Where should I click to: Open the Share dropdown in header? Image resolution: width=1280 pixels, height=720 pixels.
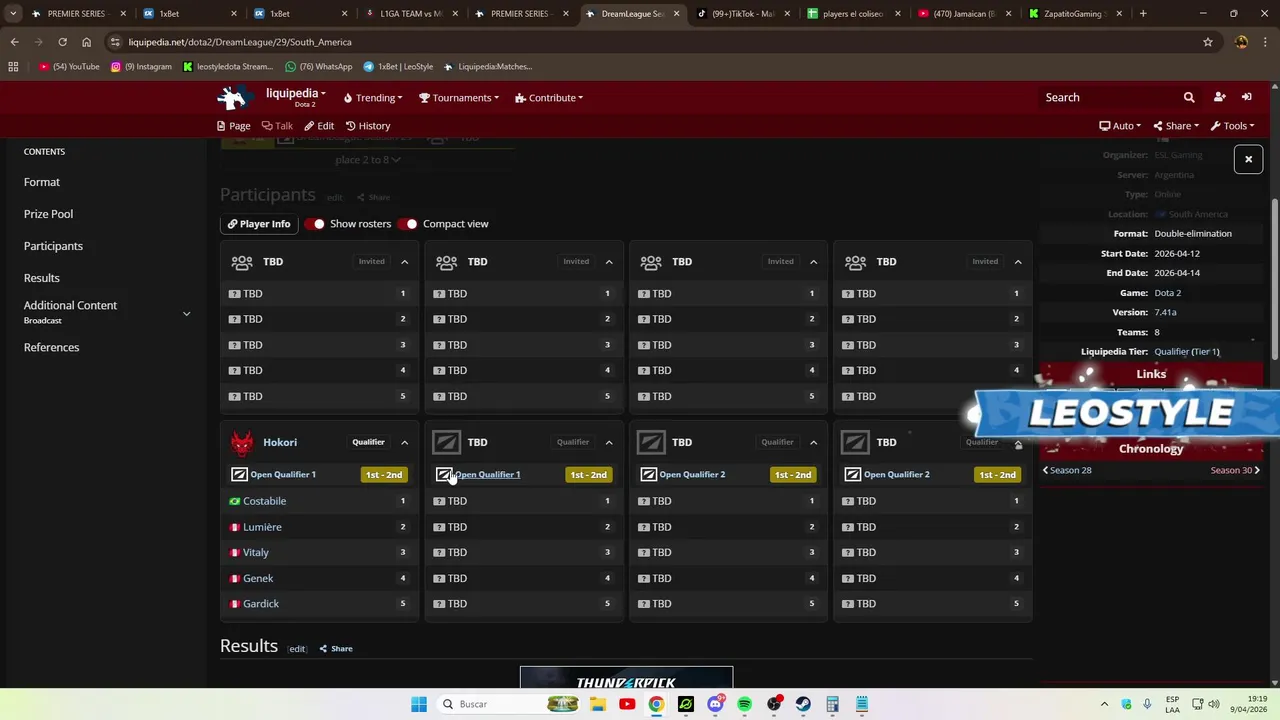pyautogui.click(x=1176, y=126)
